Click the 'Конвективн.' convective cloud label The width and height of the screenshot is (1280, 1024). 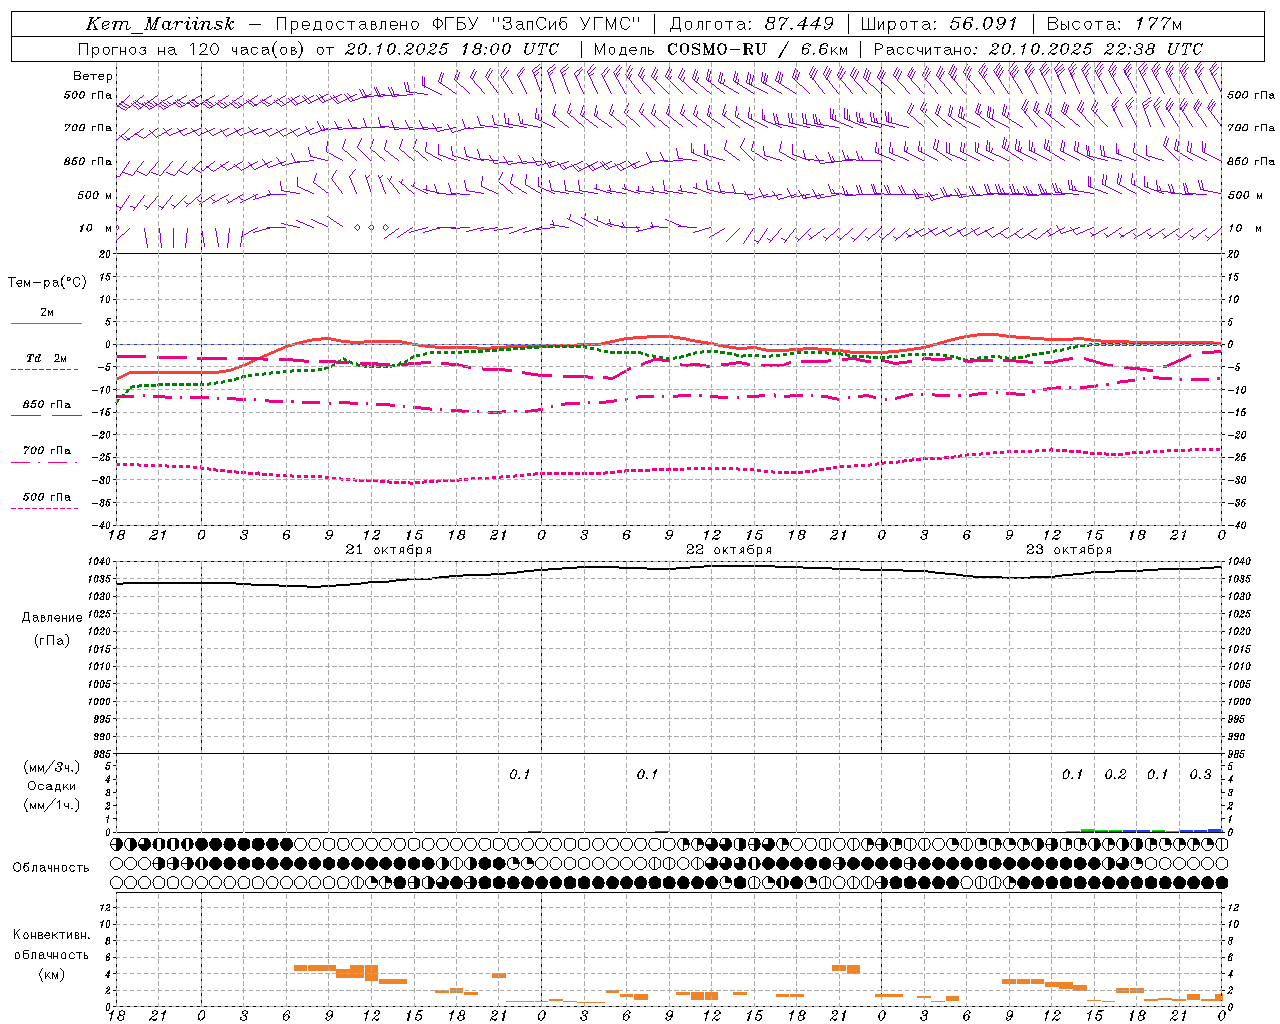click(52, 935)
